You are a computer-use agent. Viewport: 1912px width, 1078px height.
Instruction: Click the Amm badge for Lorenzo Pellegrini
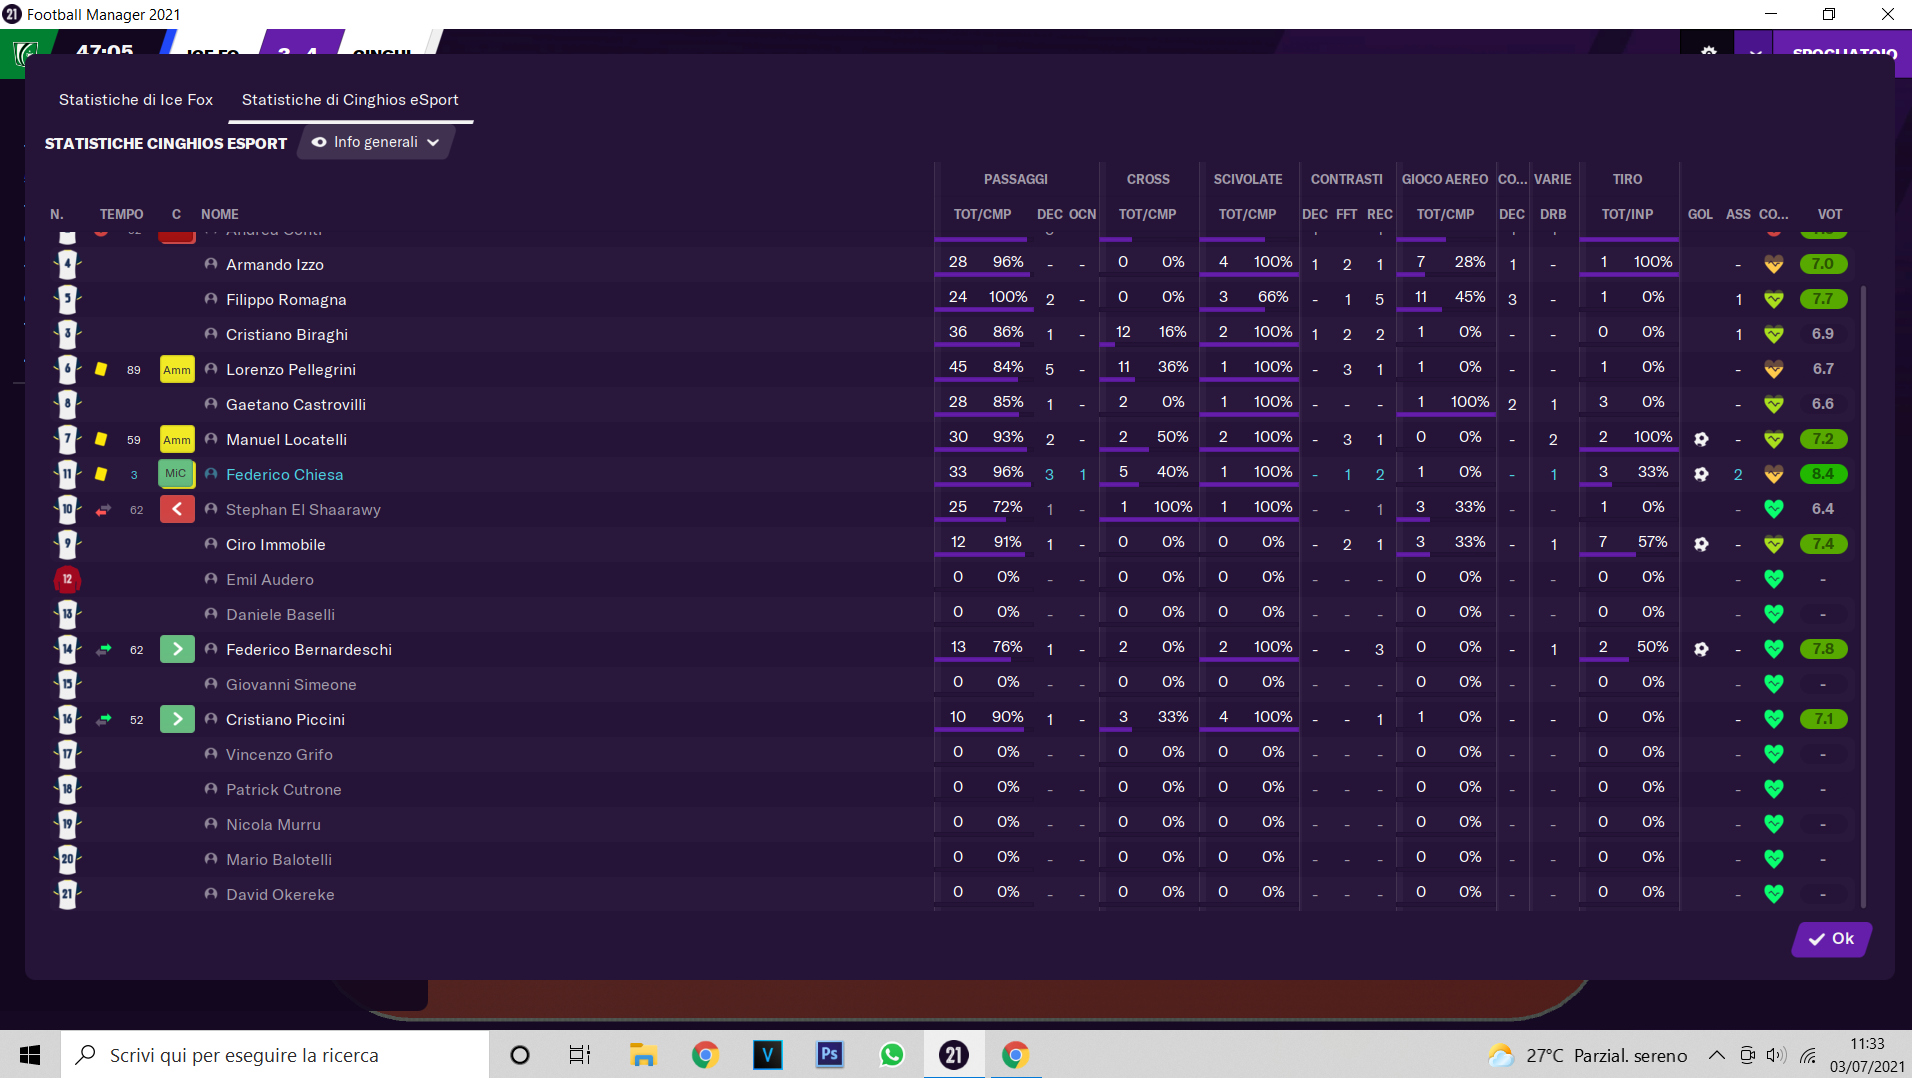pyautogui.click(x=177, y=370)
